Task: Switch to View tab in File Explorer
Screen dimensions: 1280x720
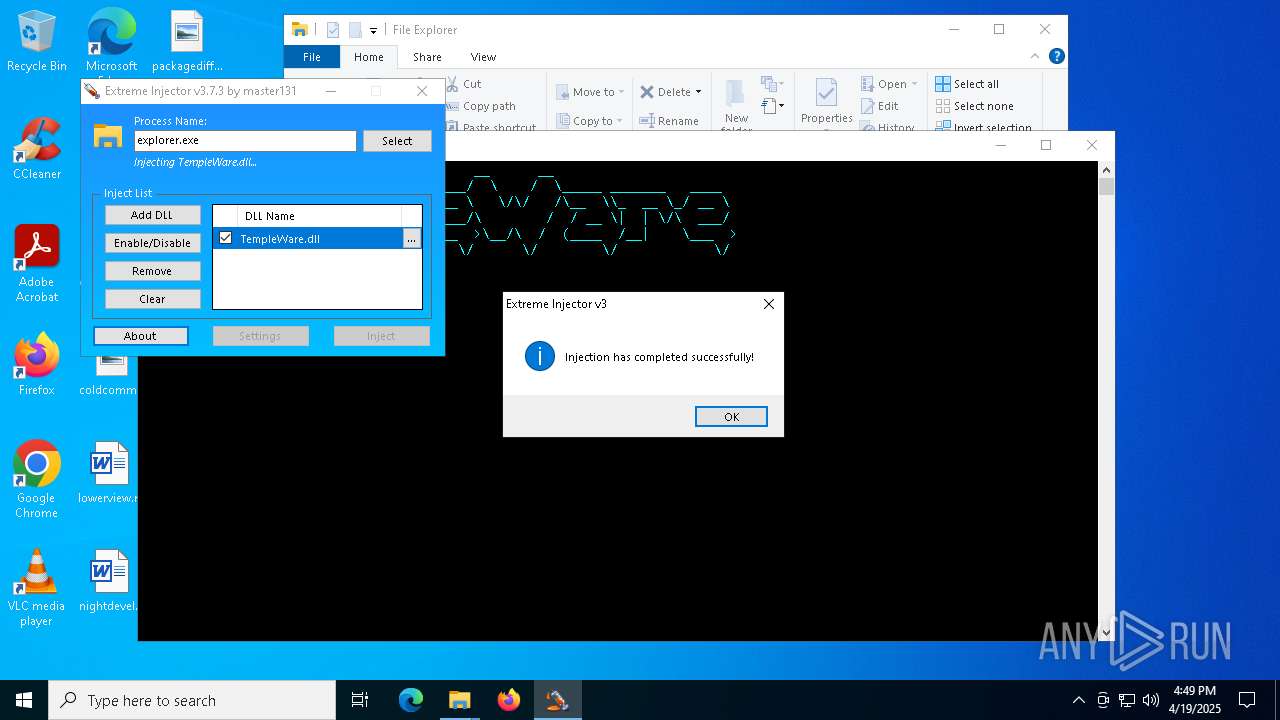Action: click(483, 57)
